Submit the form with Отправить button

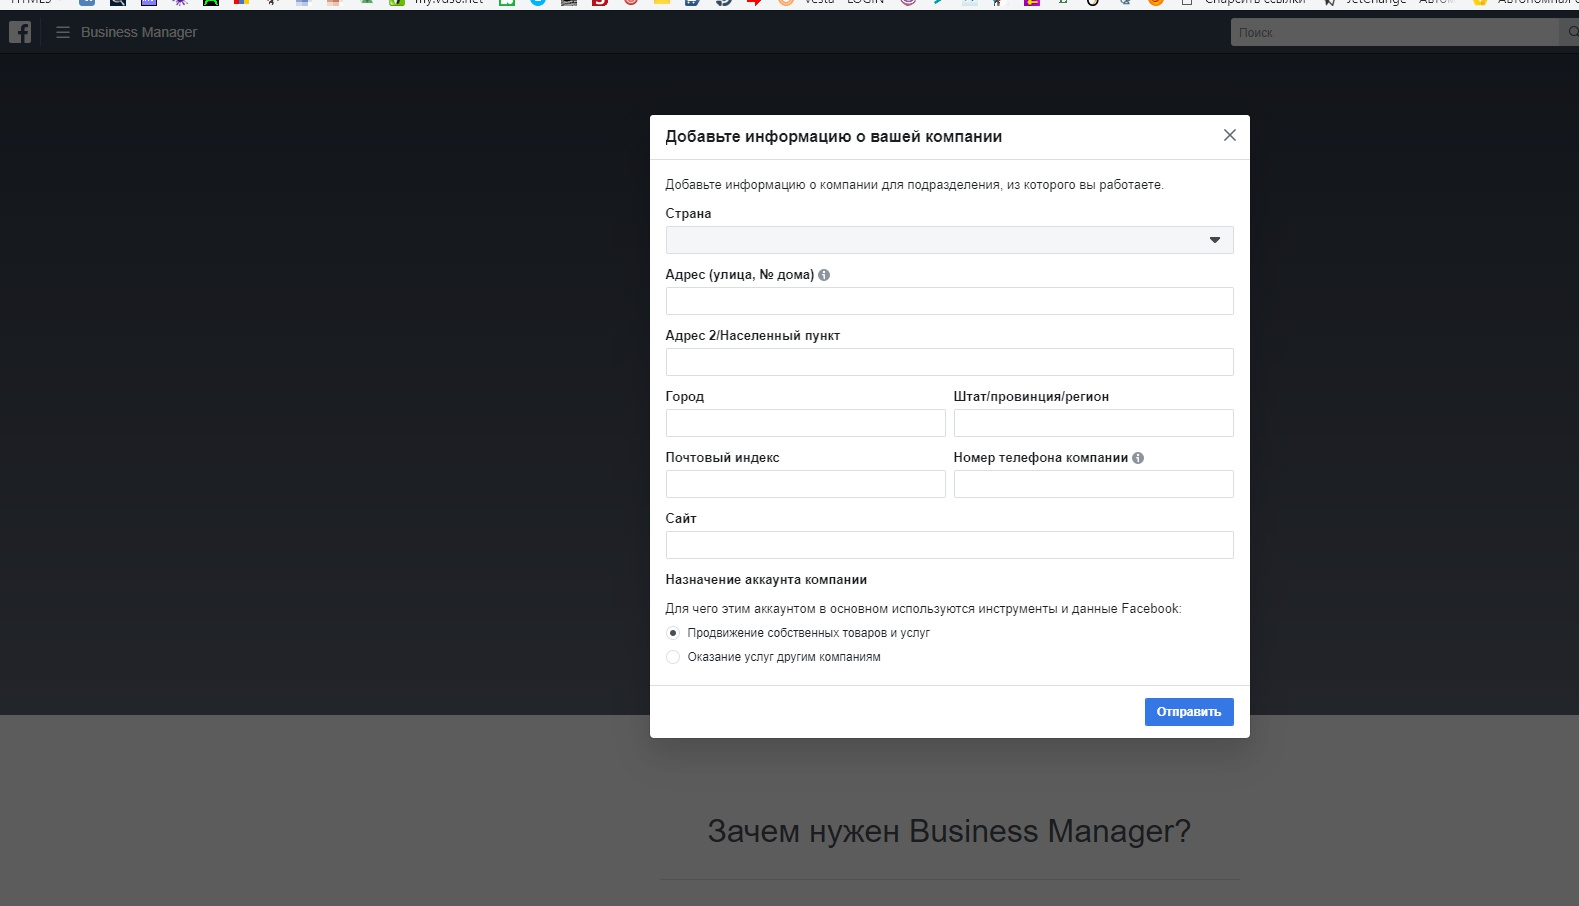point(1189,712)
